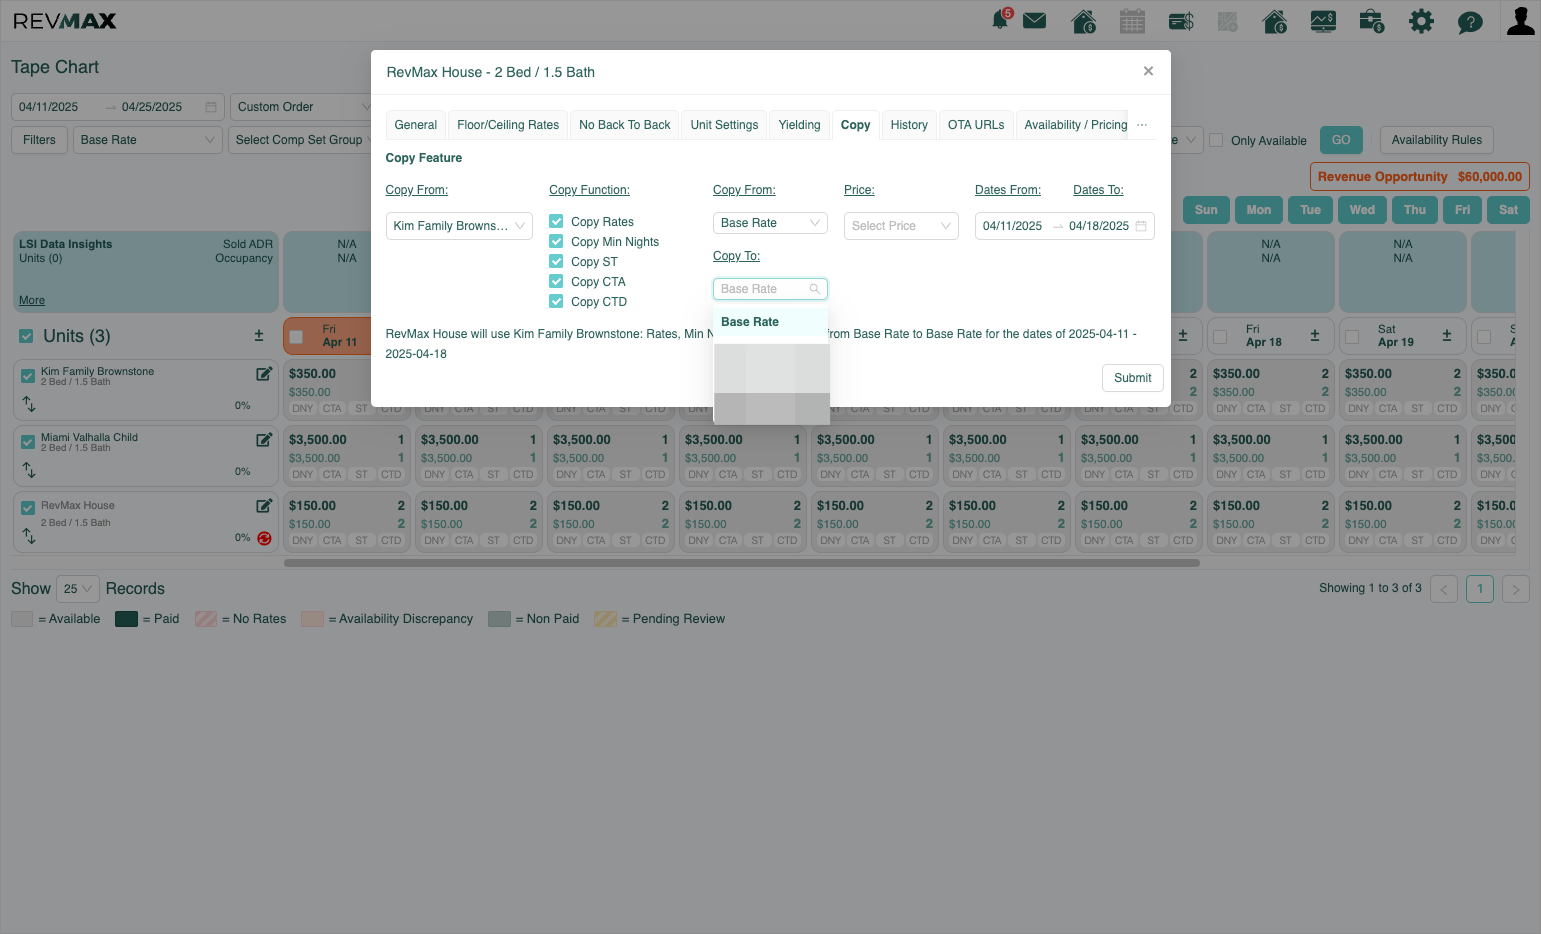Open the credit card payments icon

[x=1181, y=21]
